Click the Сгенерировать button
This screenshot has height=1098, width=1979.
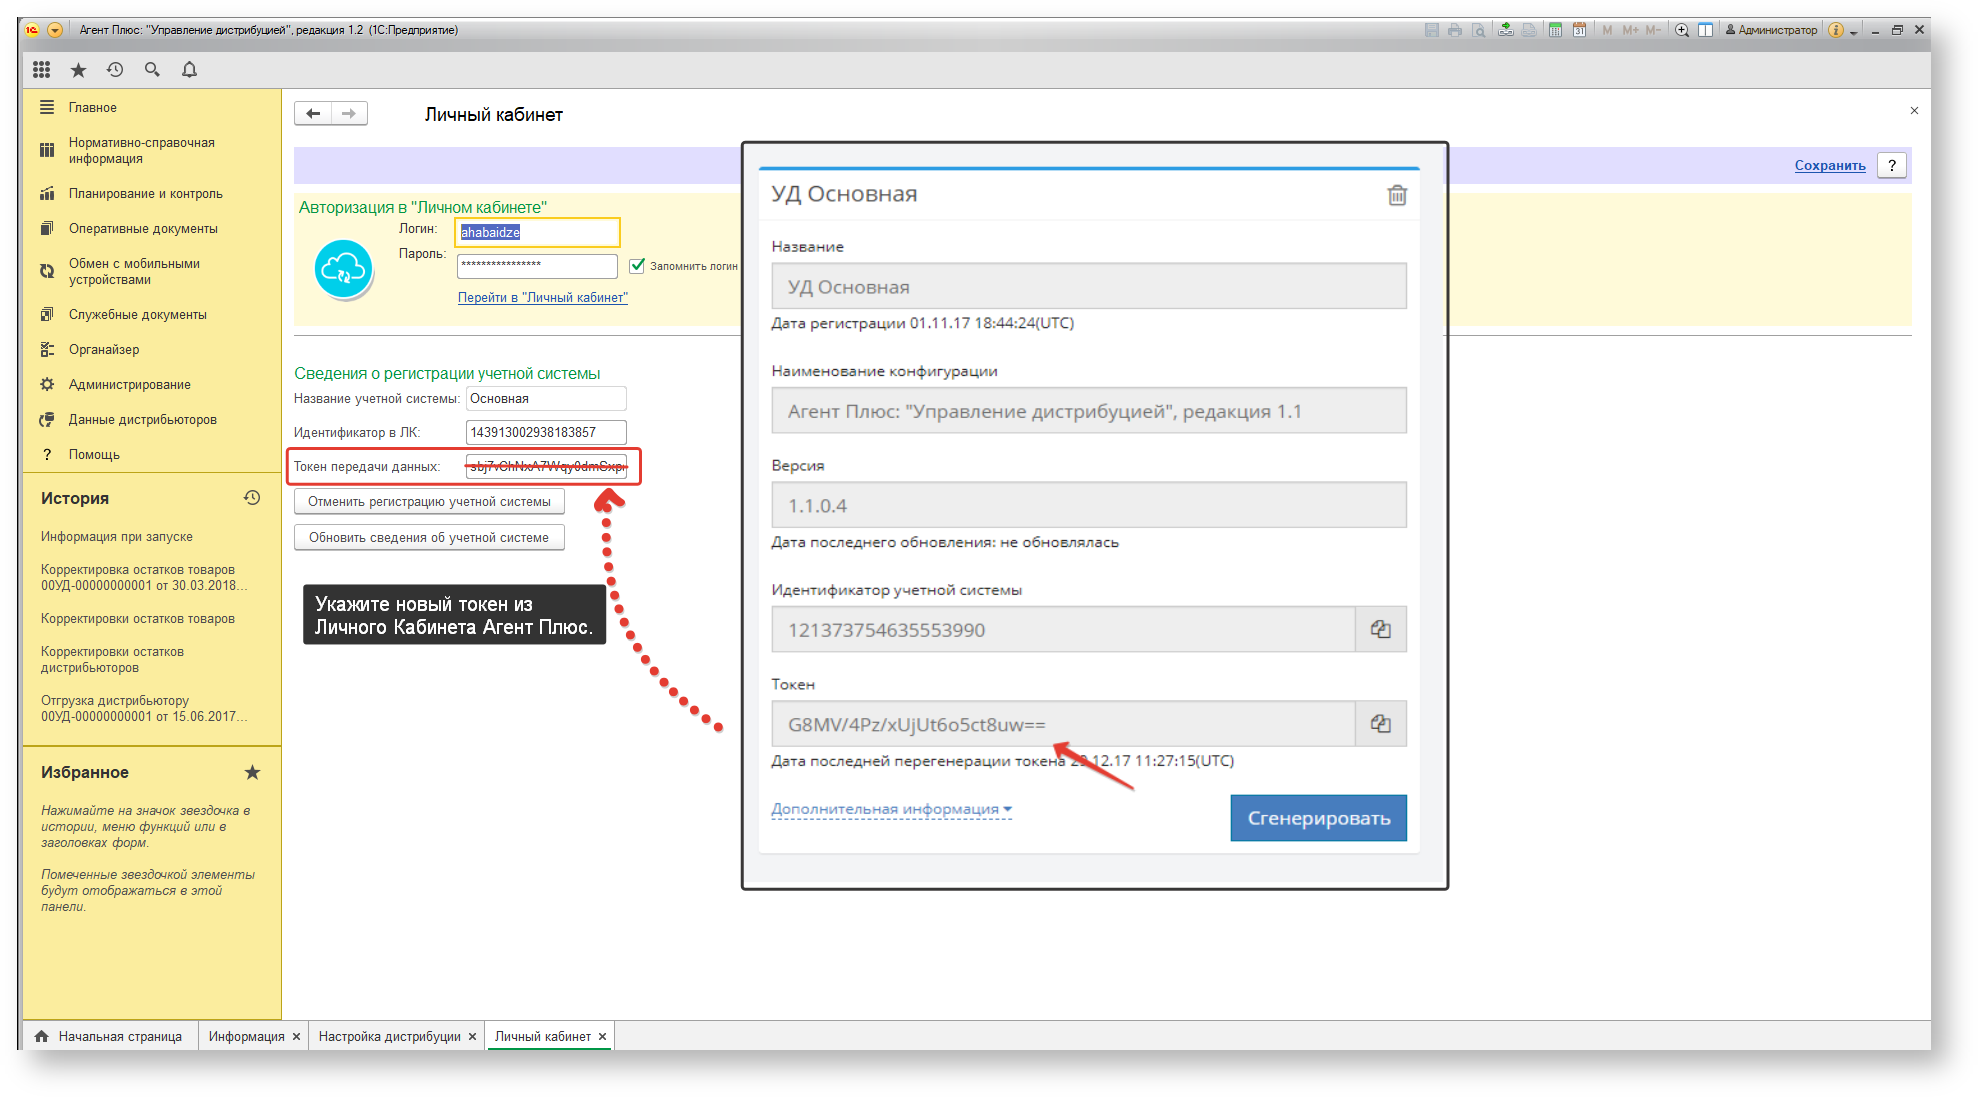(1318, 818)
